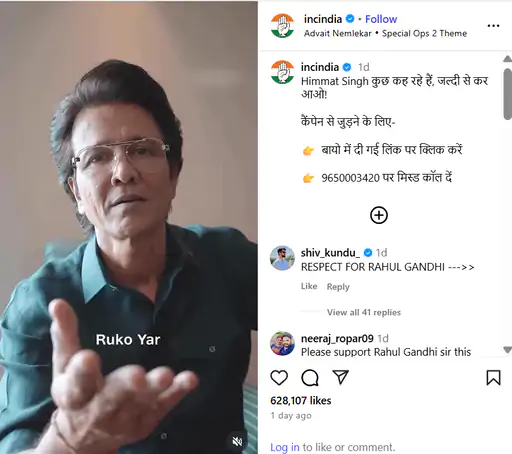Viewport: 512px width, 454px height.
Task: Open the Advait Nemlekar Special Ops 2 Theme audio
Action: coord(385,33)
